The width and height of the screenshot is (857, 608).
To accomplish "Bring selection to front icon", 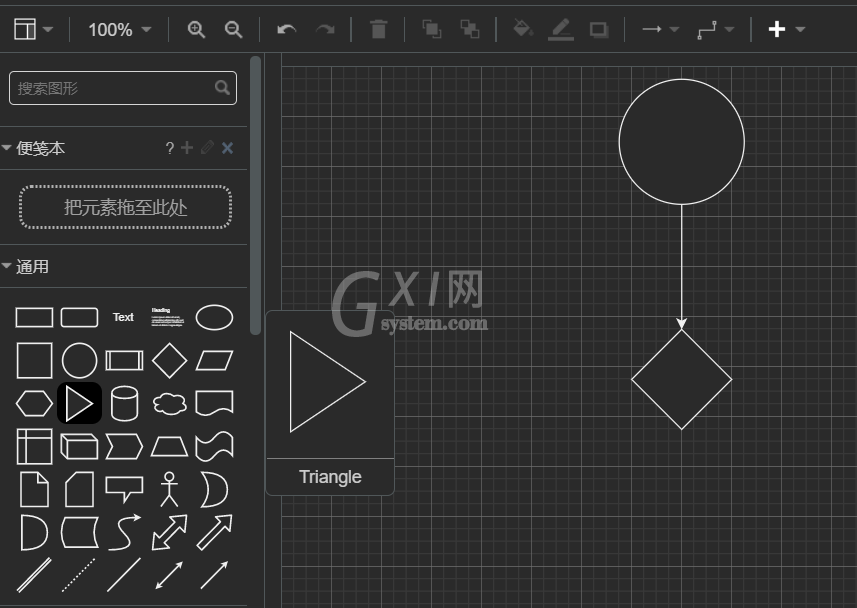I will [432, 29].
